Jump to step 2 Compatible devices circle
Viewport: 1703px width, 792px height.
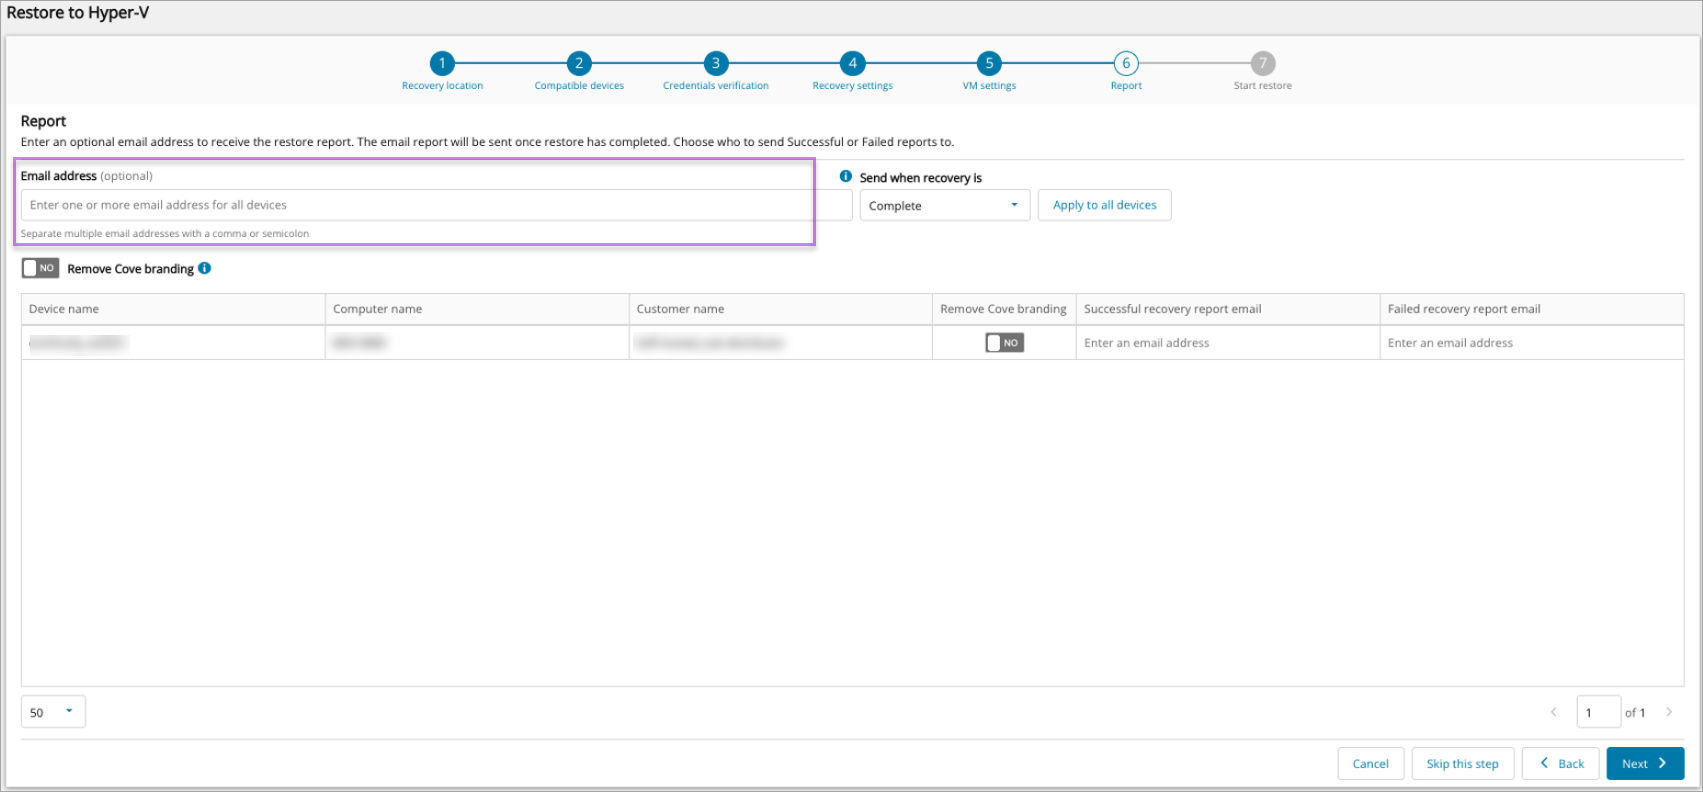(579, 63)
